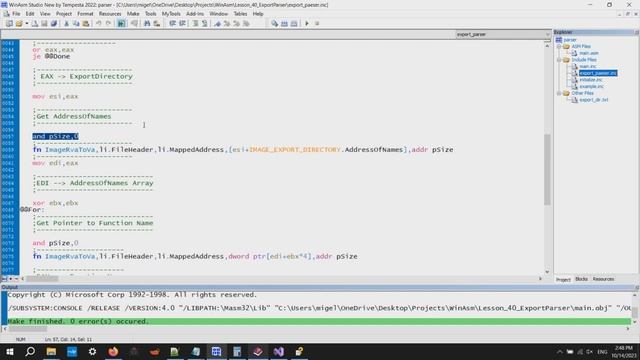The image size is (640, 360).
Task: Click the Save file toolbar icon
Action: point(44,24)
